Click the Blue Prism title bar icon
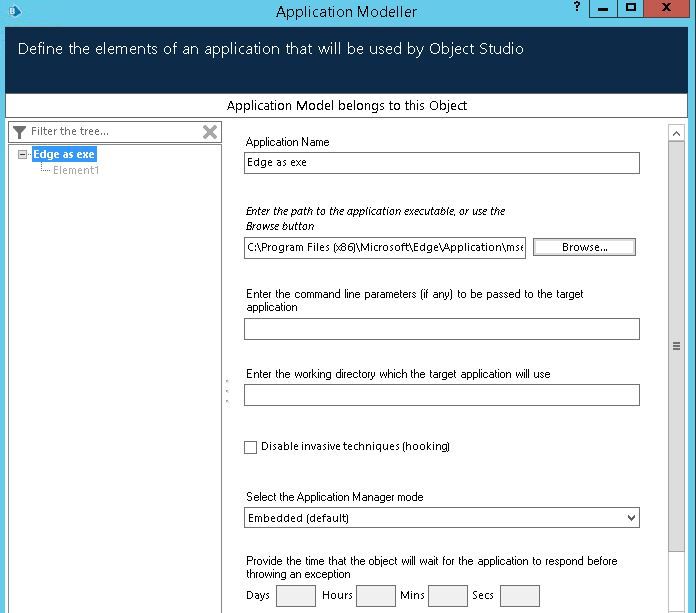 [13, 11]
